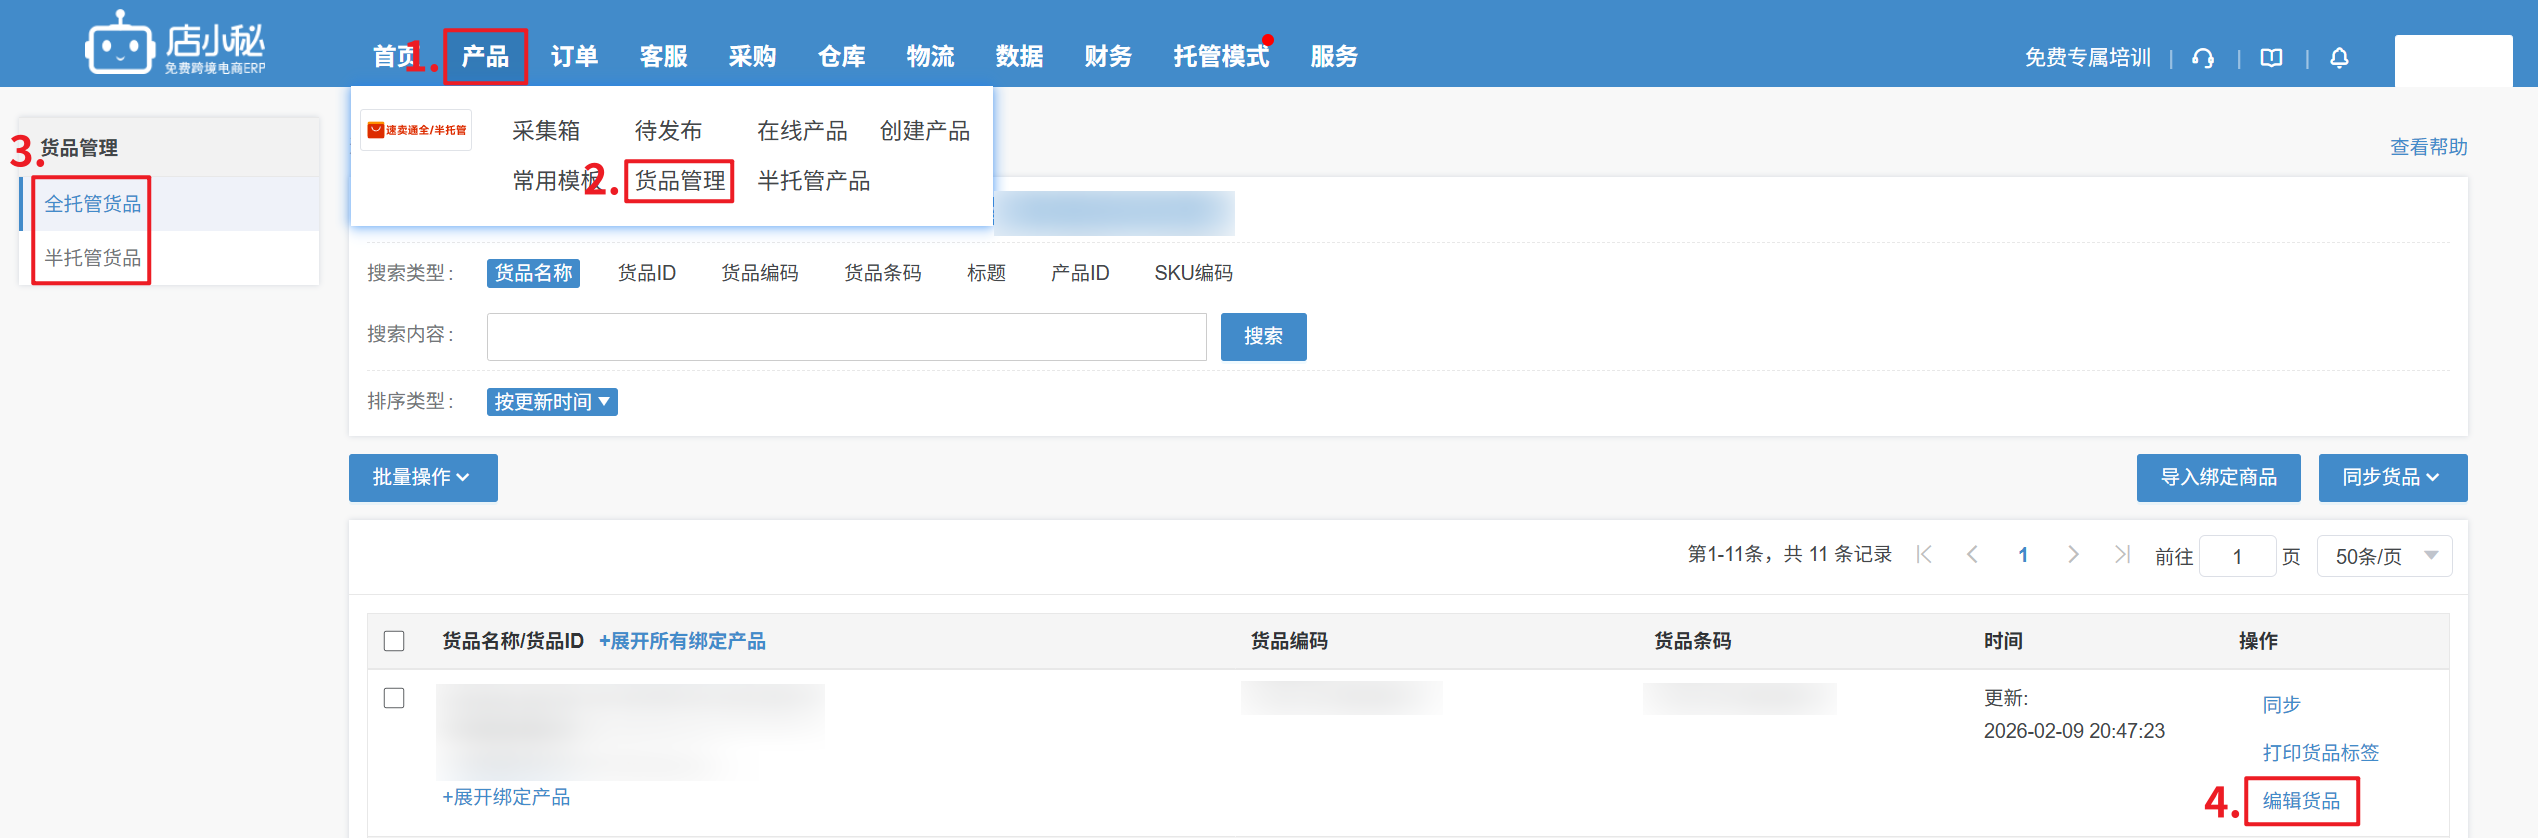2538x838 pixels.
Task: Click the 搜索 button
Action: tap(1262, 337)
